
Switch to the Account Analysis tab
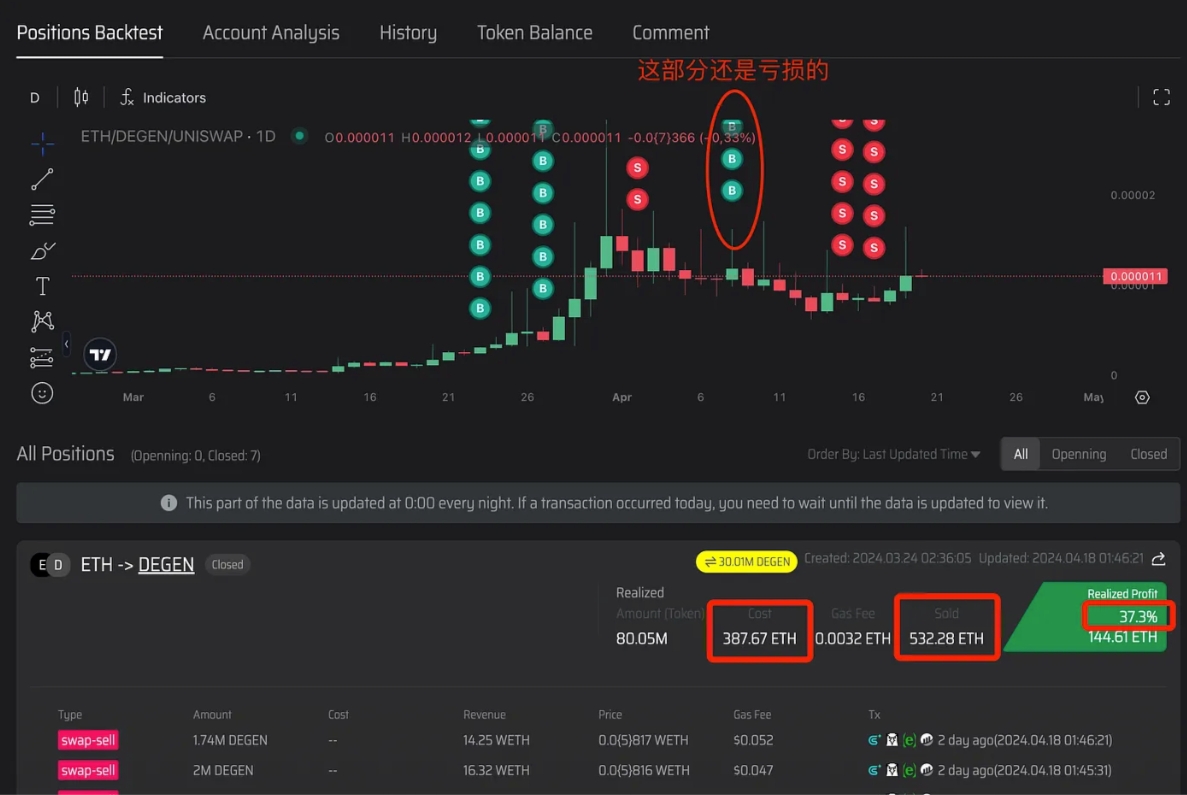(x=271, y=33)
